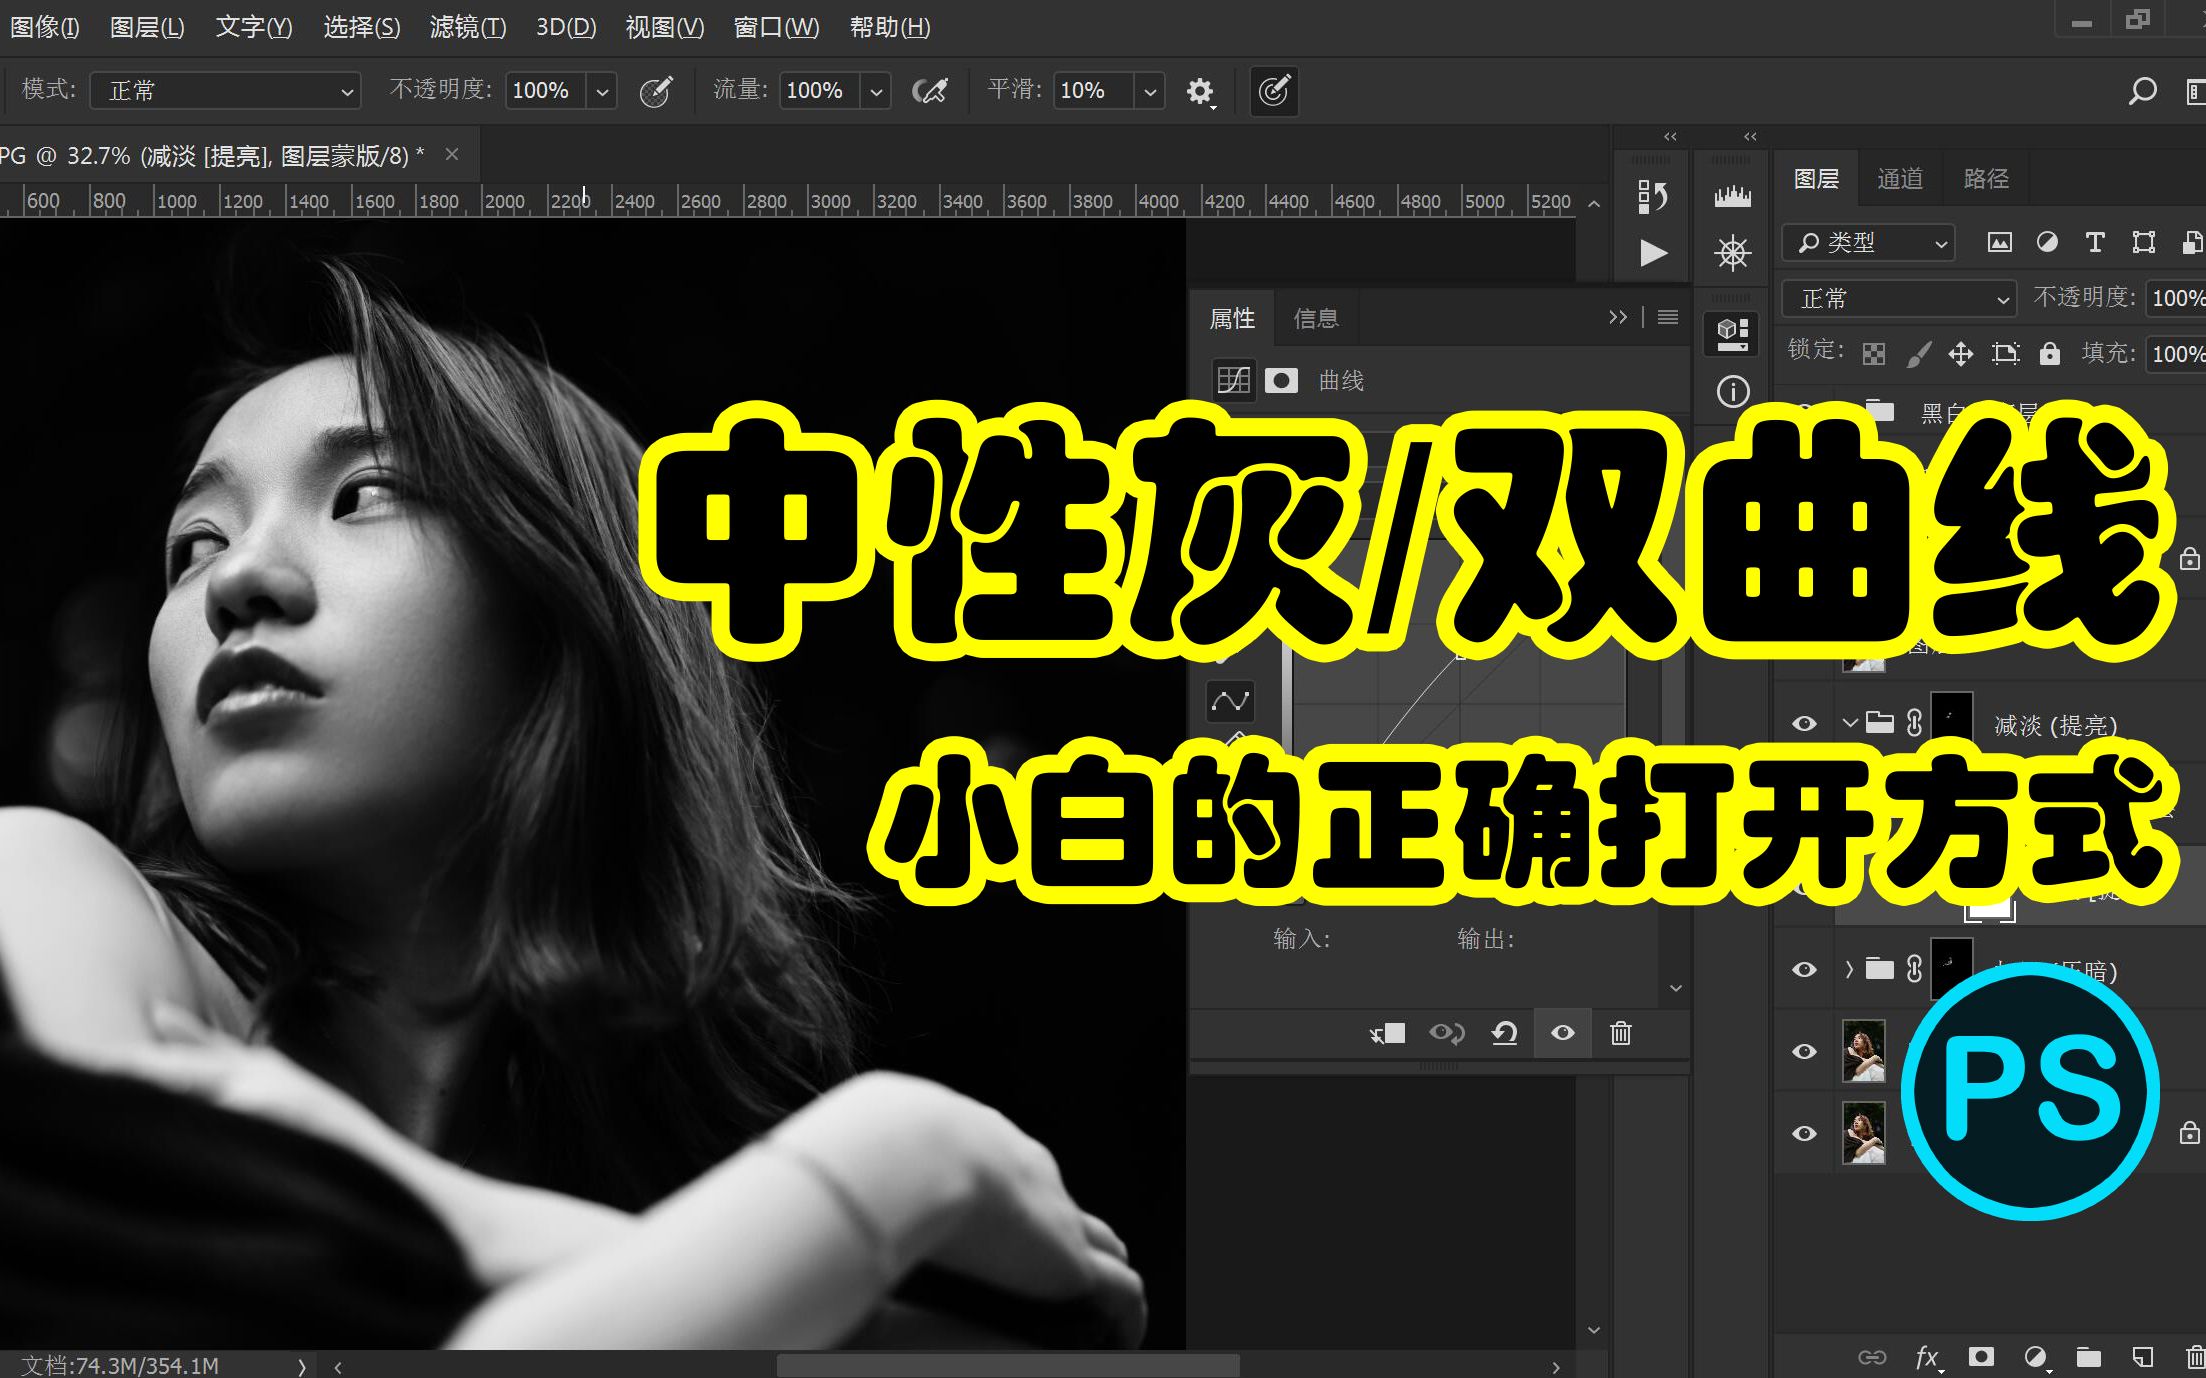Filter layers by pixel layers icon
Viewport: 2206px width, 1378px height.
tap(1999, 243)
